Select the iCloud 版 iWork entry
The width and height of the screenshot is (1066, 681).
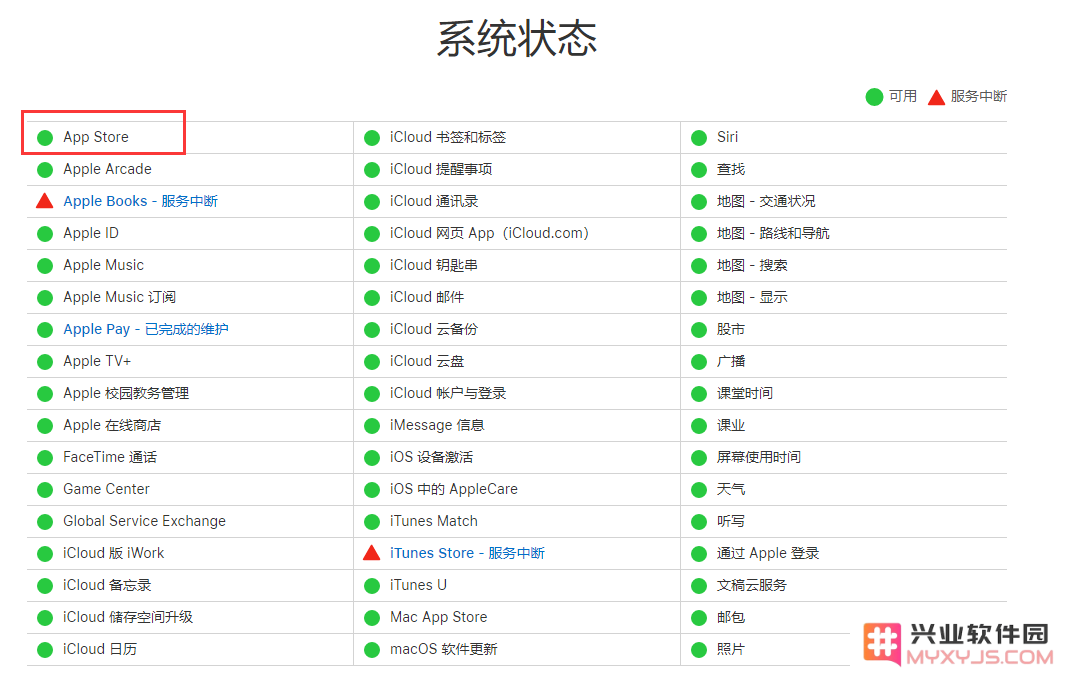pos(114,553)
